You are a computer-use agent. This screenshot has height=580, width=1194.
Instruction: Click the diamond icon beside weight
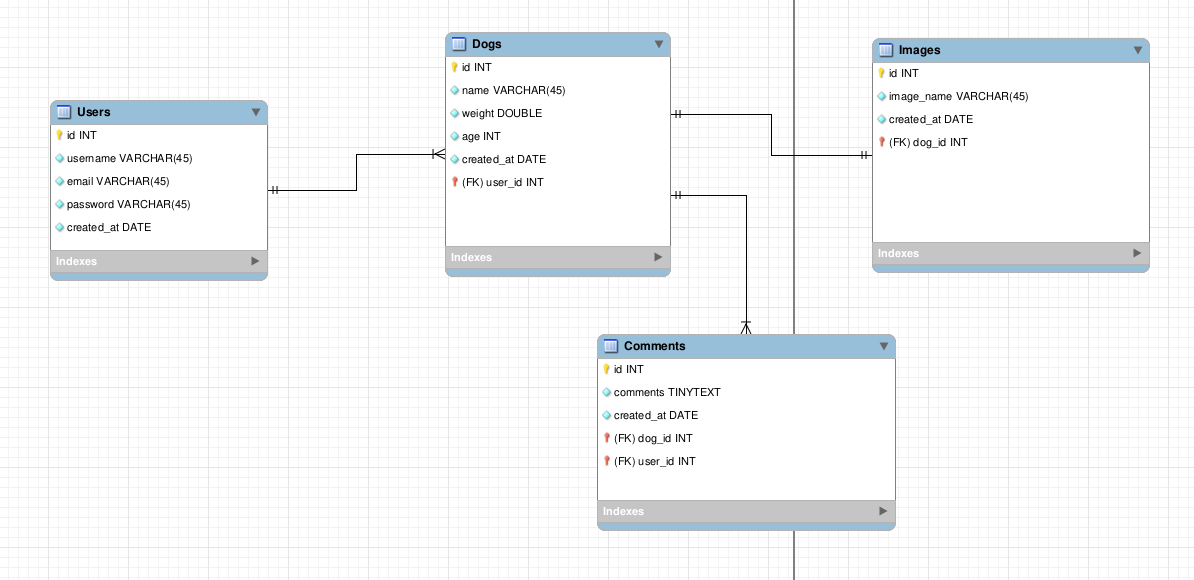tap(455, 113)
